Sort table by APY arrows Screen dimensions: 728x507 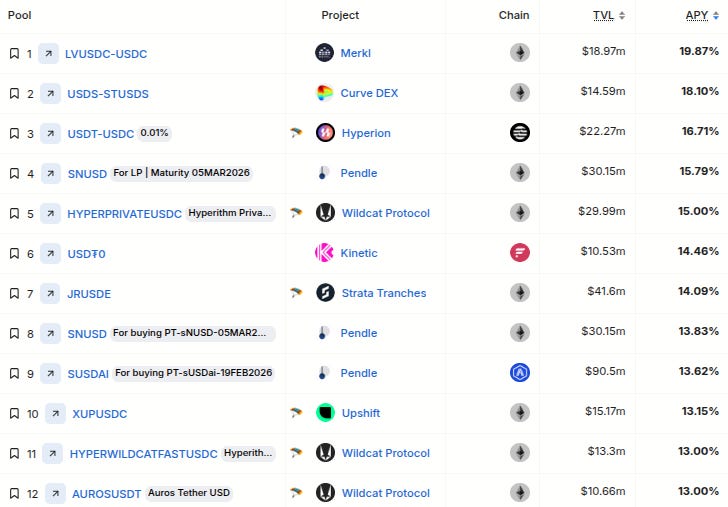coord(715,15)
